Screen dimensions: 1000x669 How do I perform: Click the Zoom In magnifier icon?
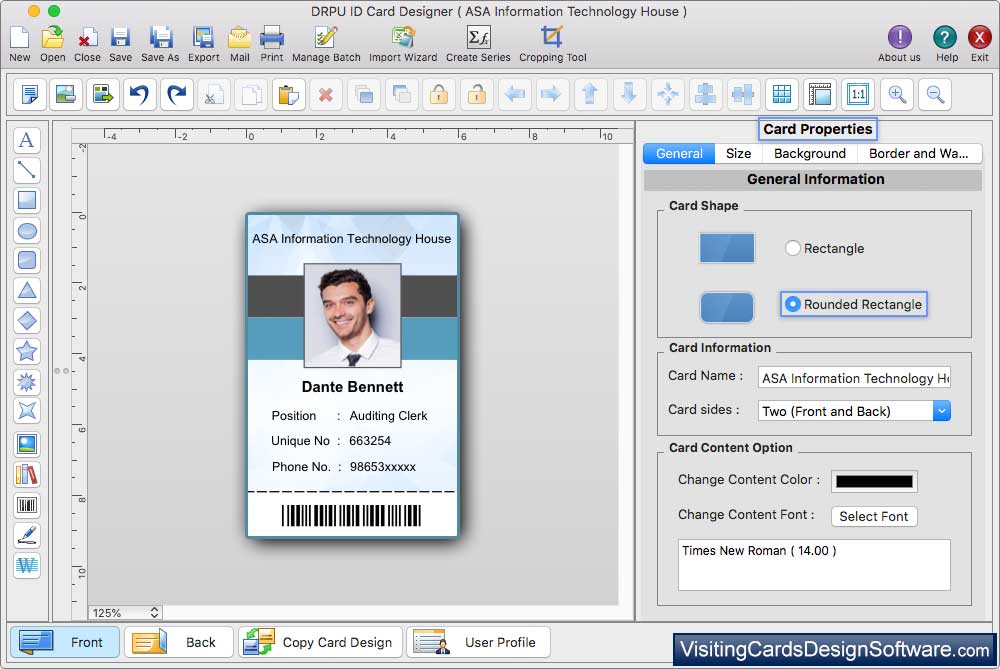pyautogui.click(x=897, y=94)
